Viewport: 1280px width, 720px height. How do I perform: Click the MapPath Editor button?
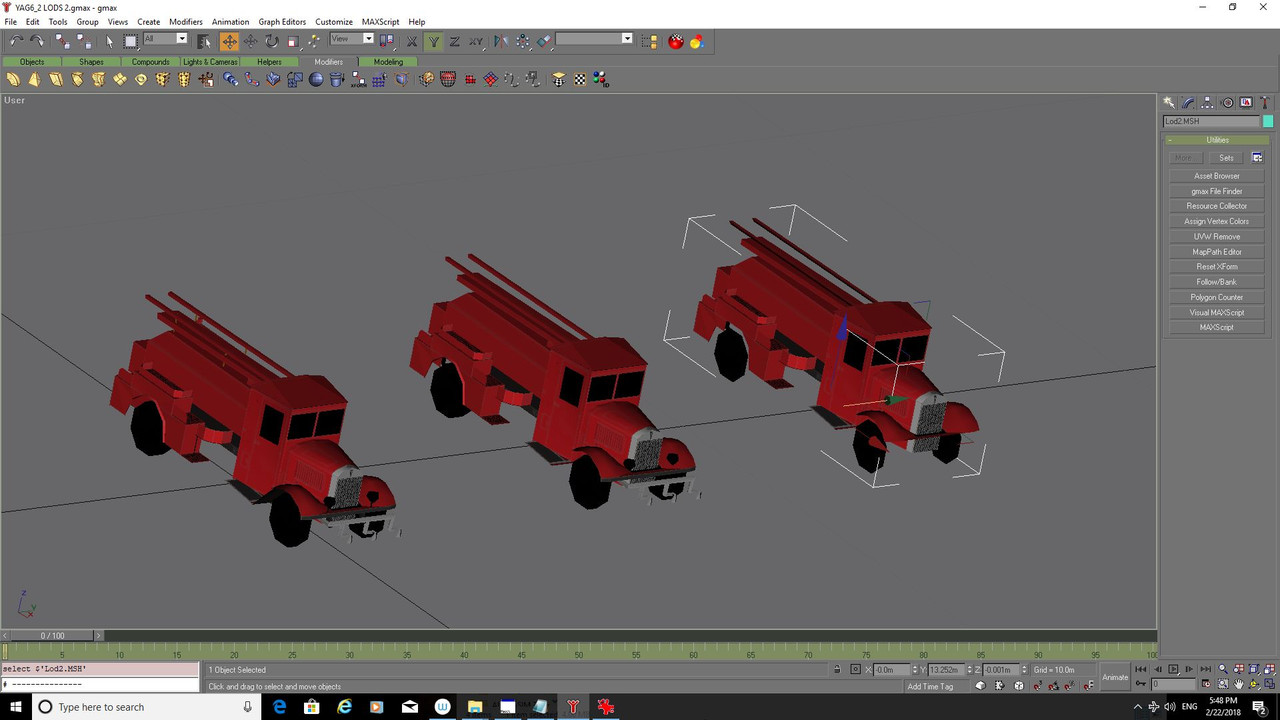point(1217,252)
